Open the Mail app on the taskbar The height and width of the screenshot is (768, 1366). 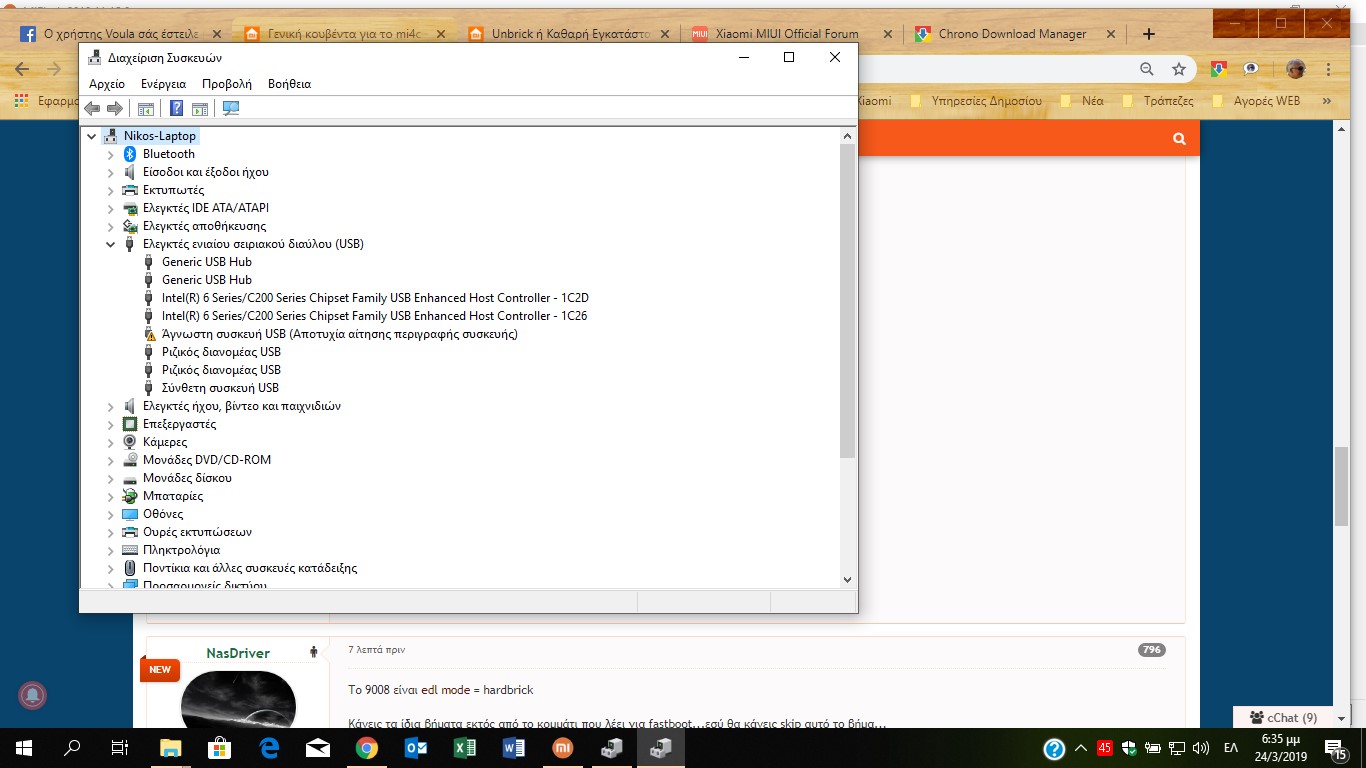pyautogui.click(x=318, y=748)
